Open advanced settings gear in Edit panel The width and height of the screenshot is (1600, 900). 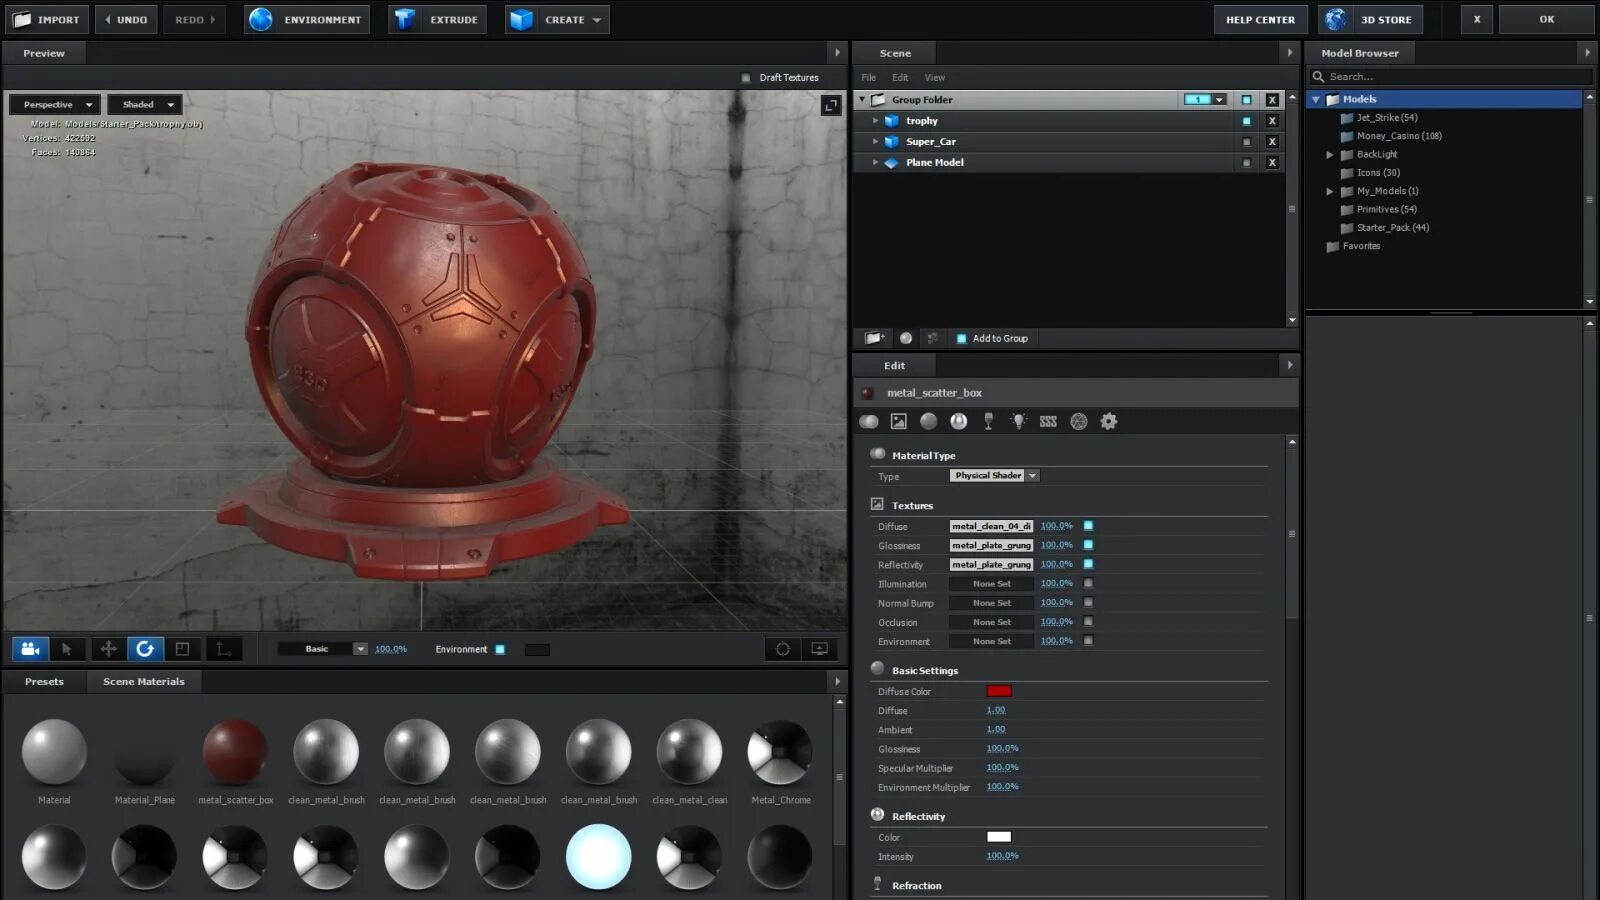[x=1108, y=422]
